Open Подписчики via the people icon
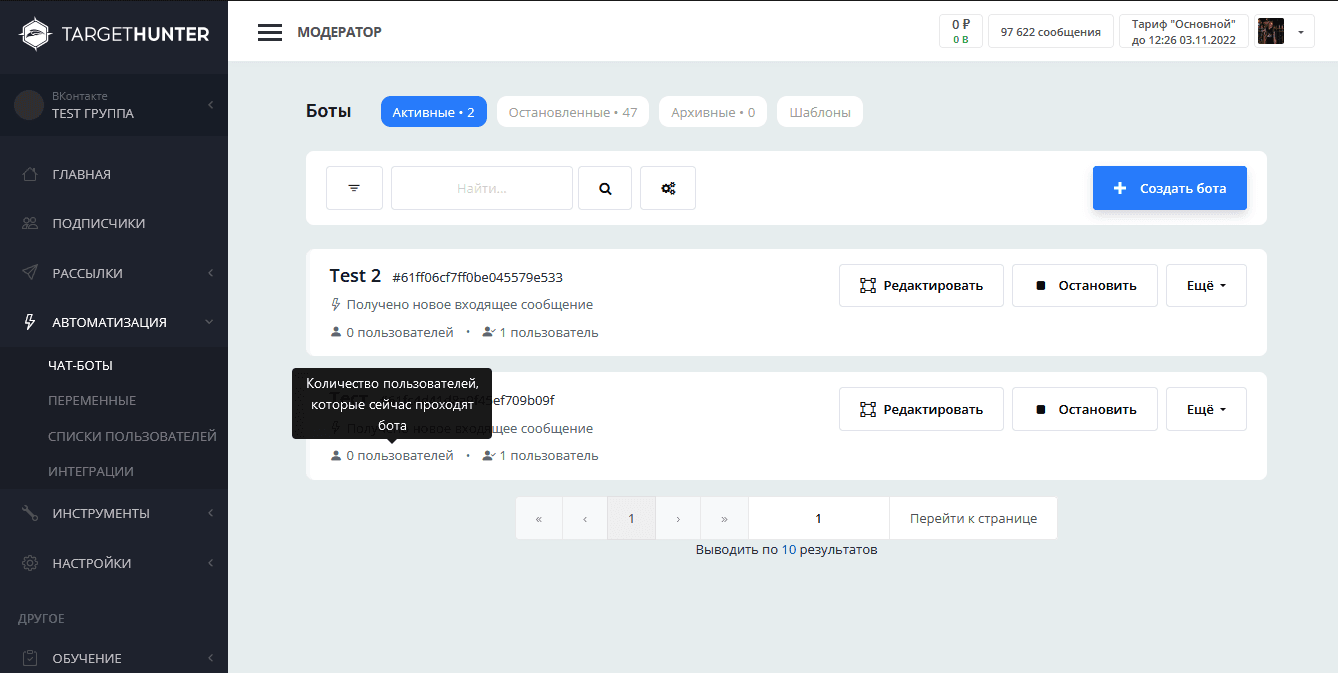The height and width of the screenshot is (673, 1338). pyautogui.click(x=31, y=223)
